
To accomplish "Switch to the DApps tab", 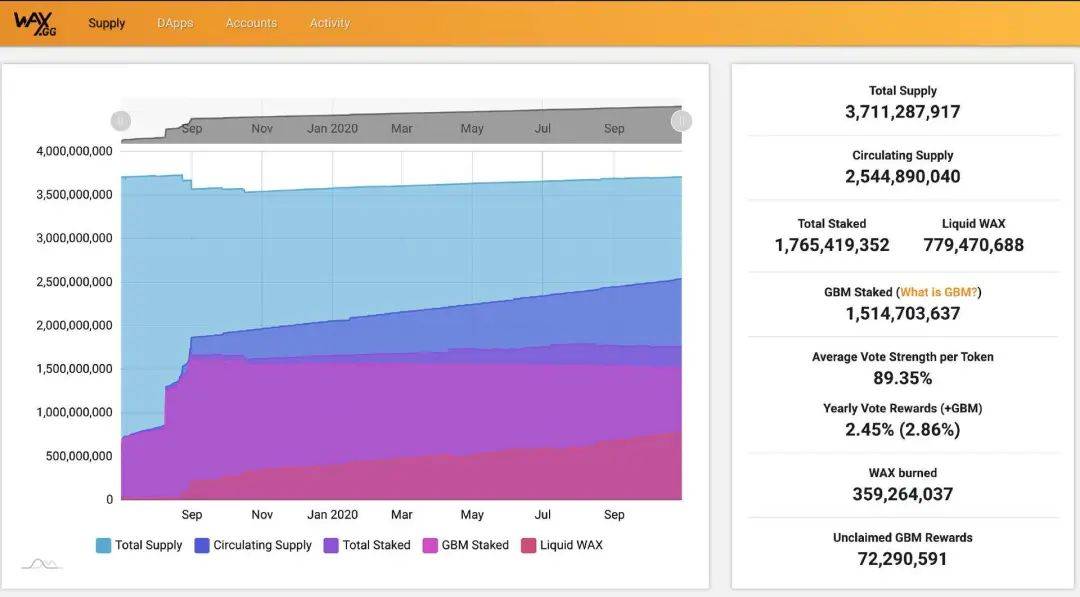I will point(175,23).
